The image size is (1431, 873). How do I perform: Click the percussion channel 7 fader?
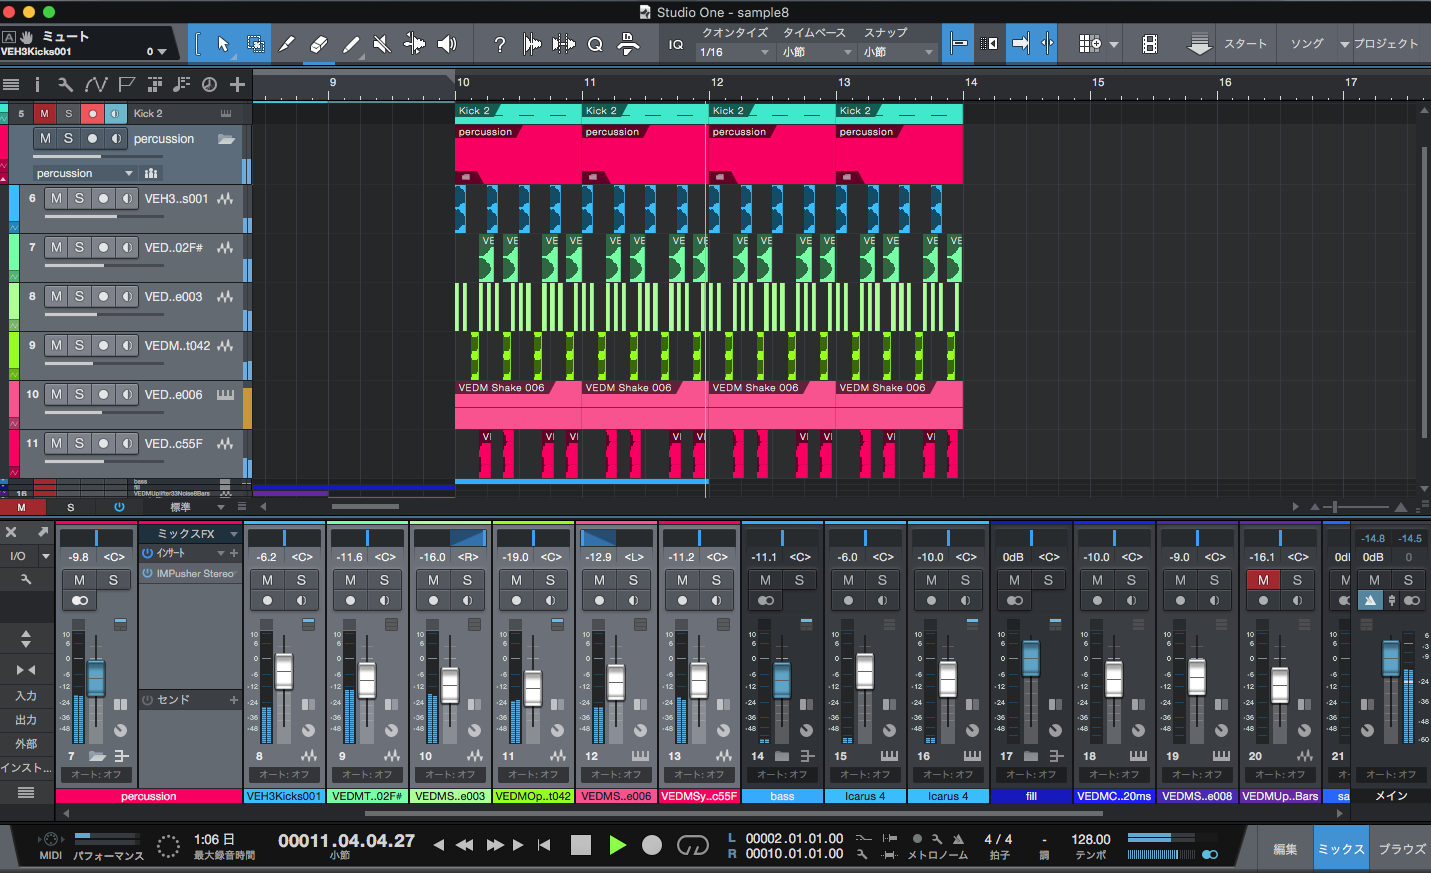96,678
